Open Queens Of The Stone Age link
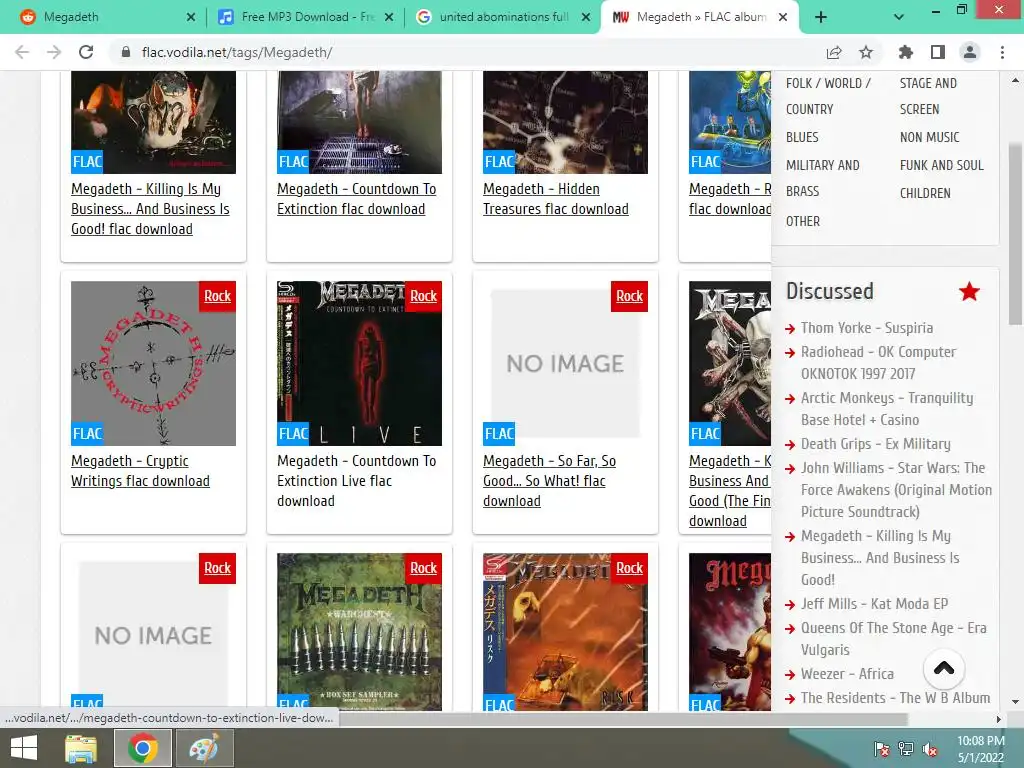The height and width of the screenshot is (768, 1024). click(893, 639)
